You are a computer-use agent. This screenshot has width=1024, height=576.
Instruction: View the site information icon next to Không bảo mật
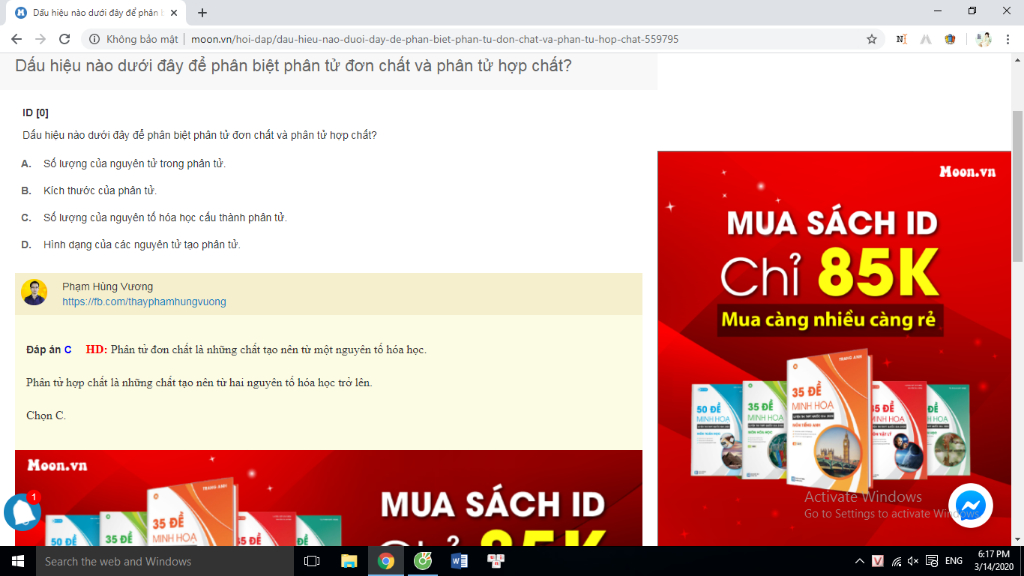95,39
